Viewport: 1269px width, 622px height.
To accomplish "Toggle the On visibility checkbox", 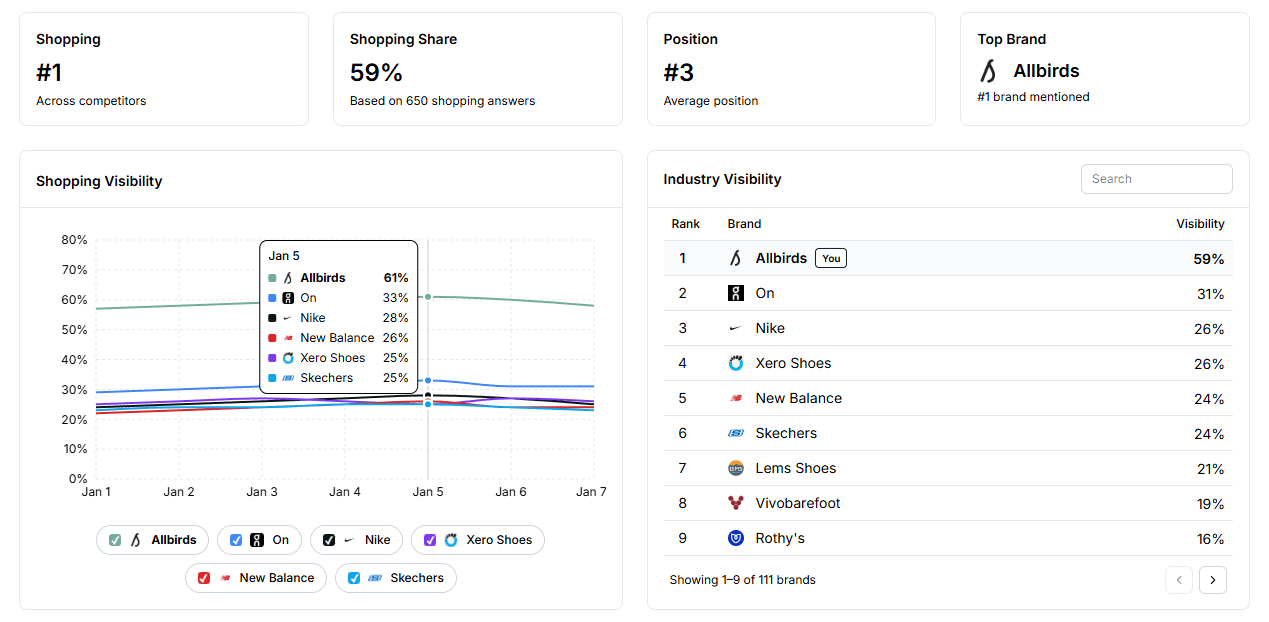I will pyautogui.click(x=237, y=539).
